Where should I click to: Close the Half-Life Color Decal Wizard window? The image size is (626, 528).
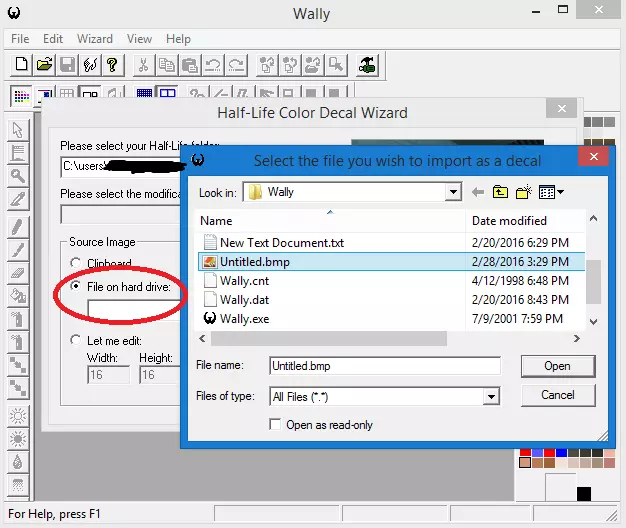pyautogui.click(x=562, y=109)
